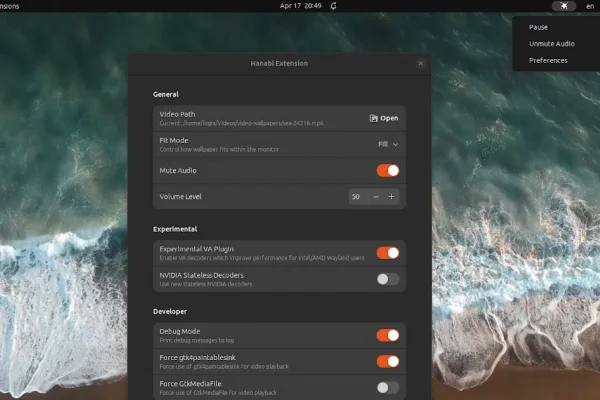Click the Developer section heading

[170, 312]
